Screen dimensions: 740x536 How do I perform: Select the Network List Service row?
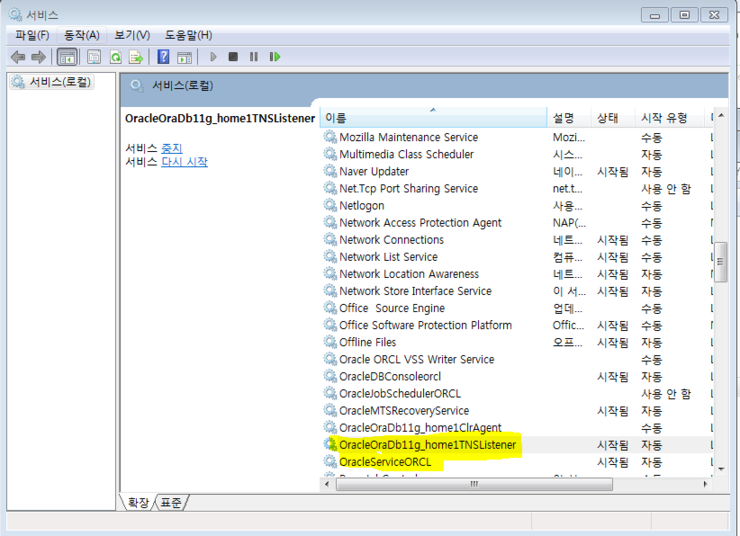[517, 257]
